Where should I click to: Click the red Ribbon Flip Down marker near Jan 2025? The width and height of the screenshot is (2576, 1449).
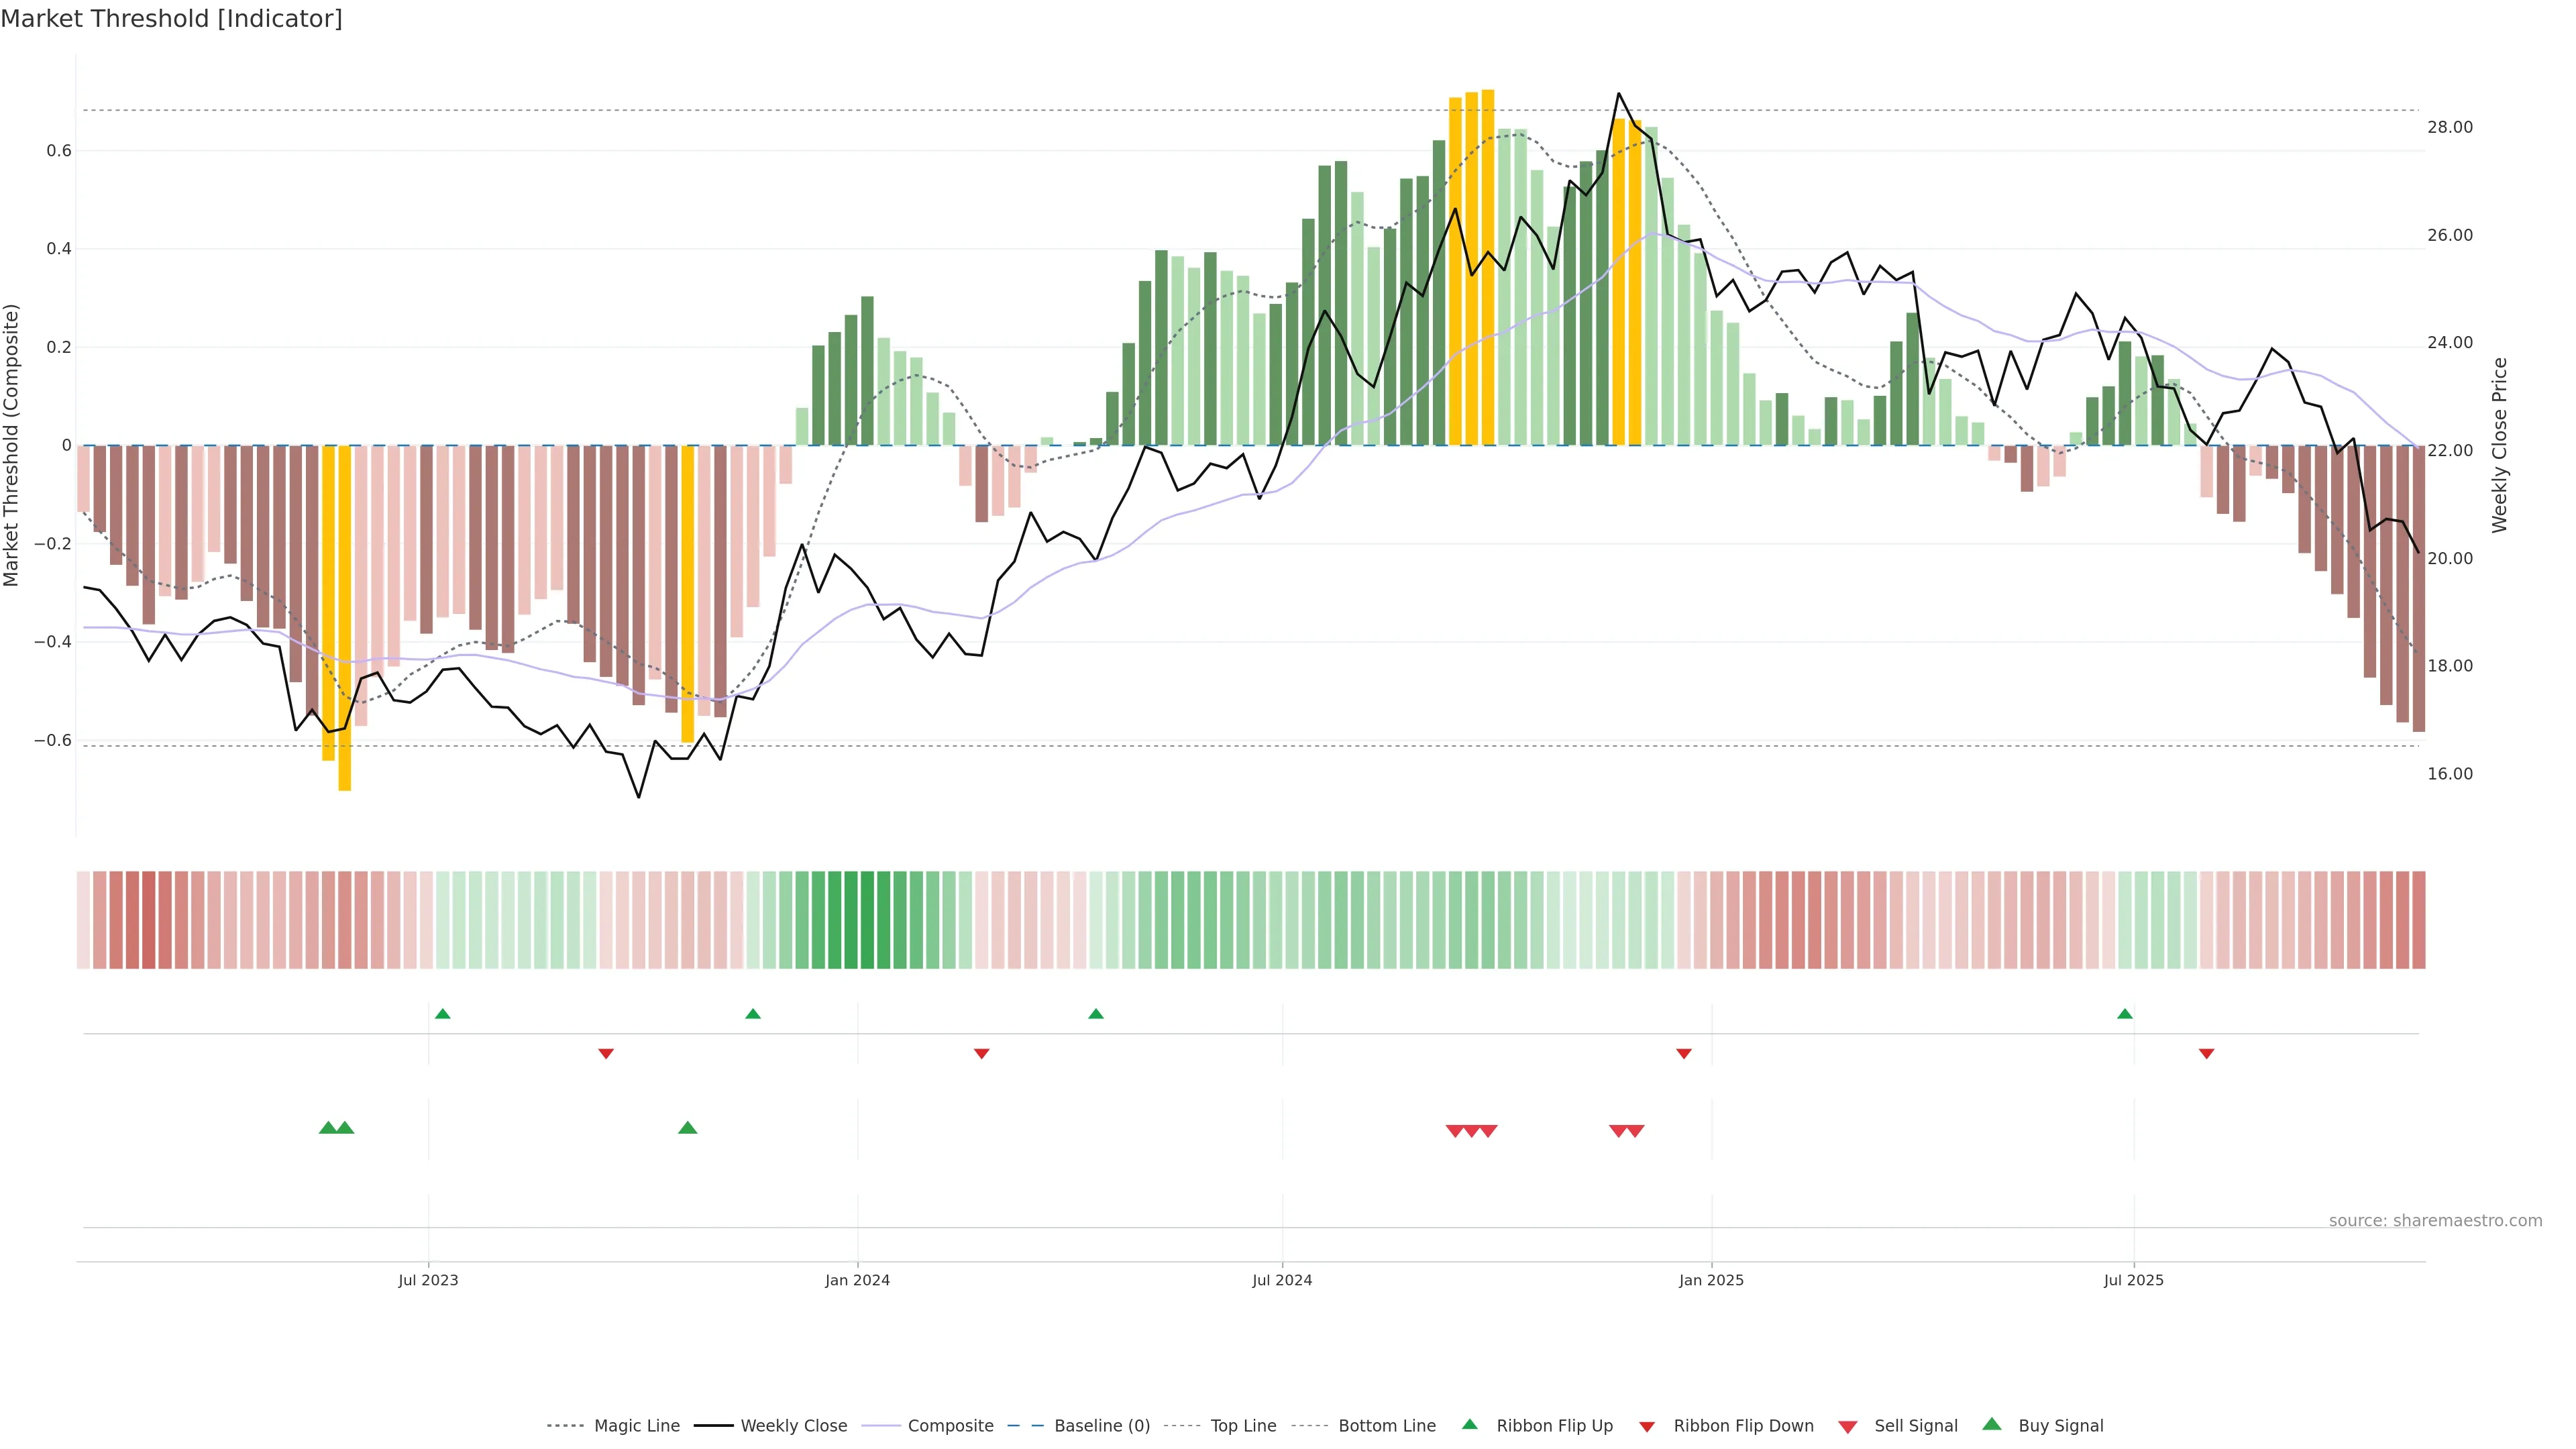click(x=1684, y=1053)
